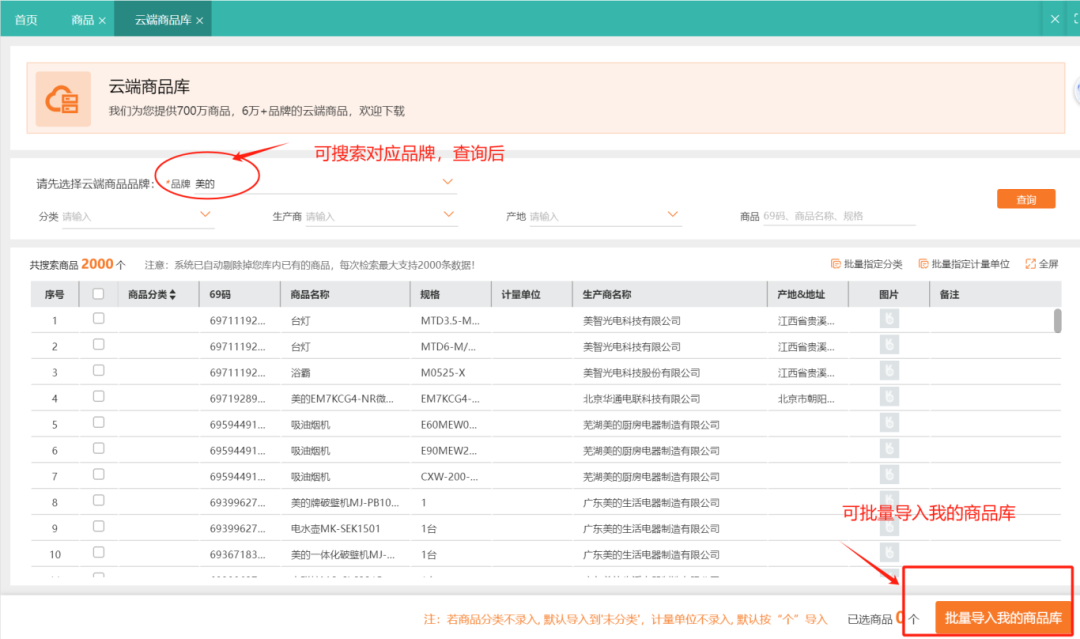Check the box for row 10 一体化破壁机
Screen dimensions: 1080x639
tap(98, 552)
